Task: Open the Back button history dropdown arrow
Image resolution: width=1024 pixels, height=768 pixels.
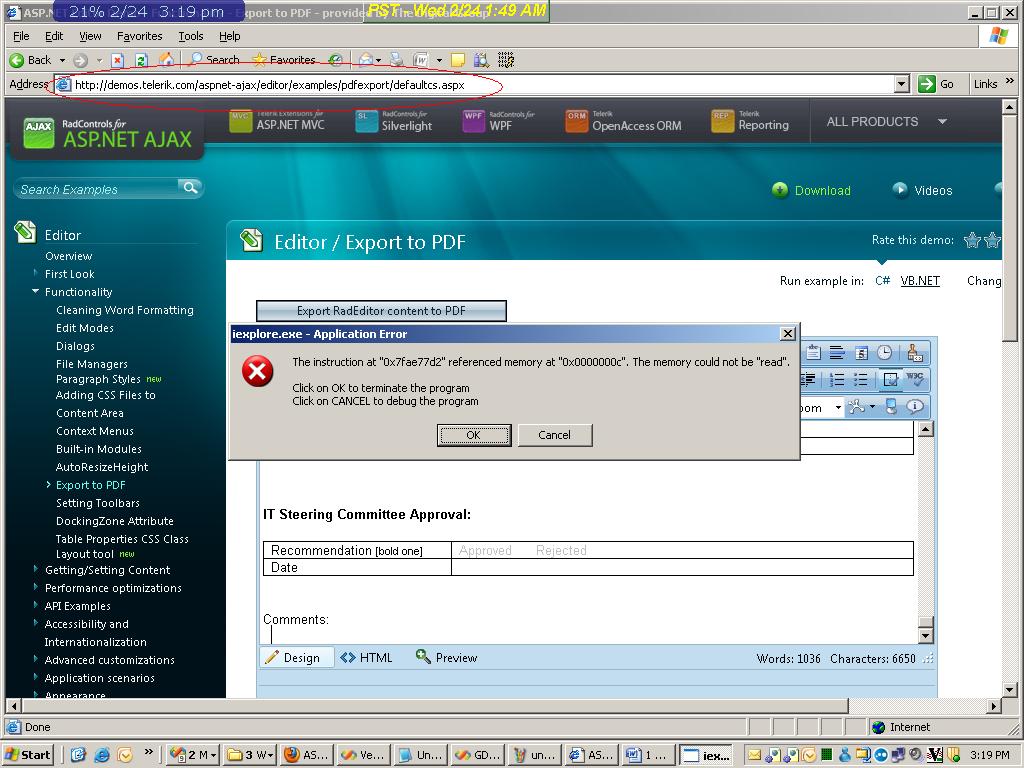Action: pos(63,60)
